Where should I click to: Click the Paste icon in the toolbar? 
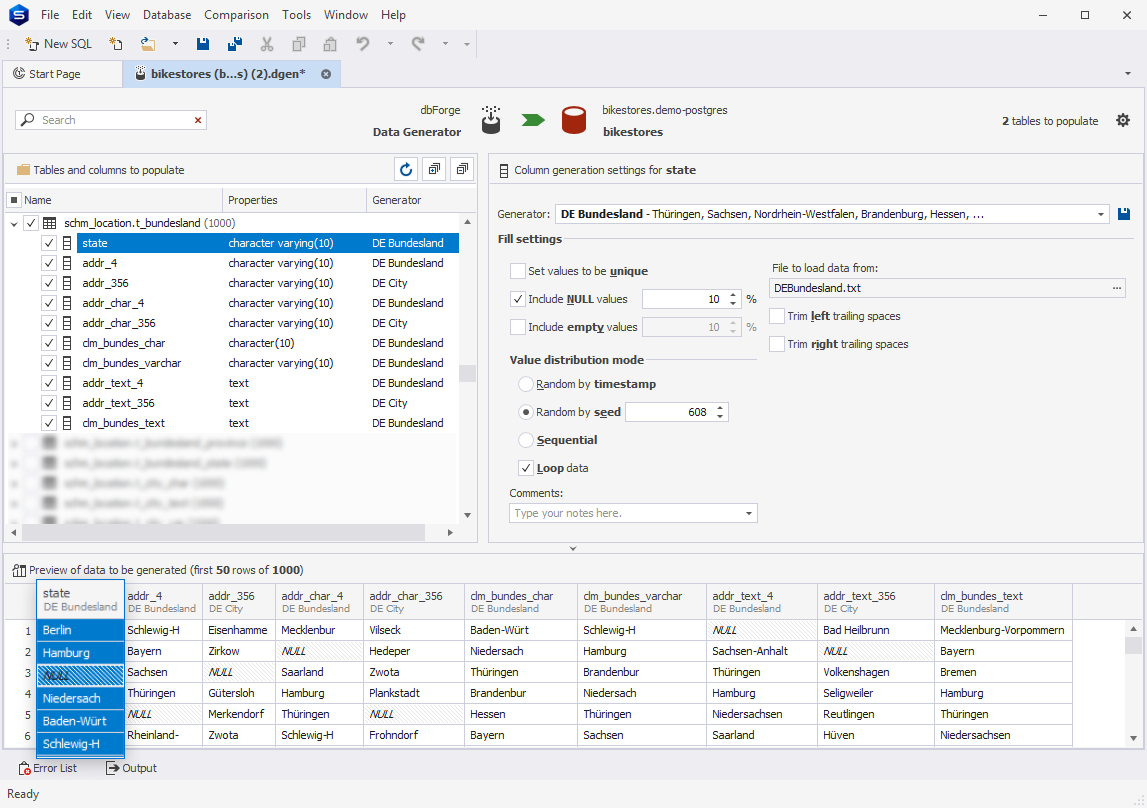pyautogui.click(x=330, y=44)
